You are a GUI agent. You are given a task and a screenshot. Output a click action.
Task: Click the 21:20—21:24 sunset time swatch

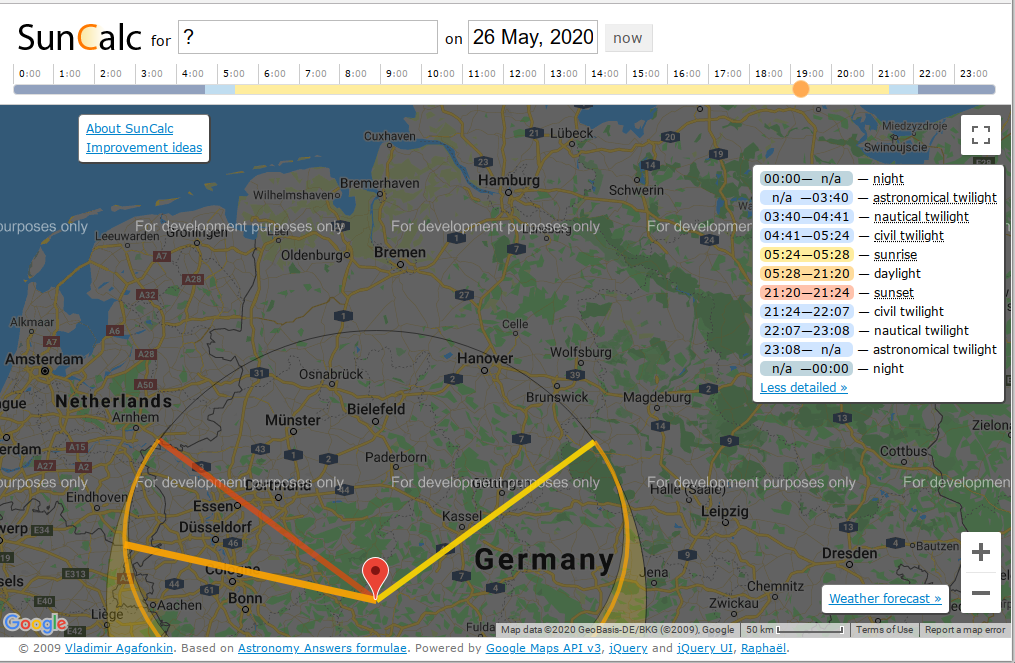point(806,293)
